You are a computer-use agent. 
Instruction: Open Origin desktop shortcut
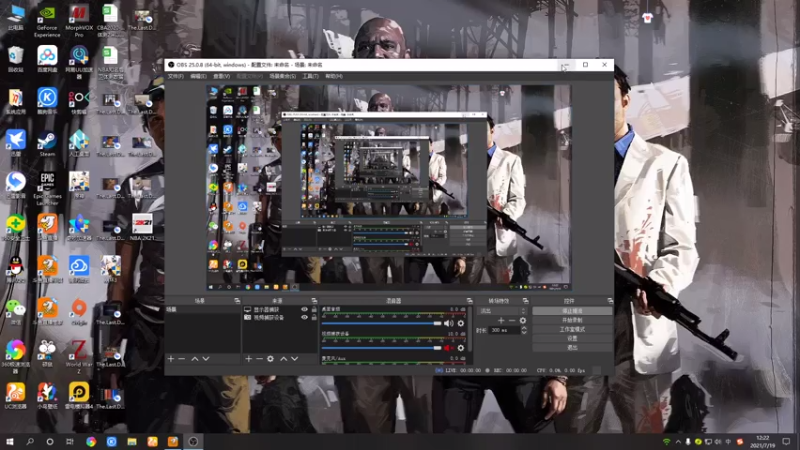coord(79,311)
